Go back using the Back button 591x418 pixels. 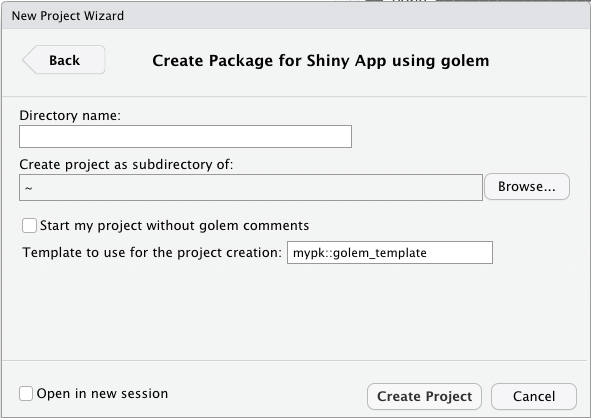64,60
